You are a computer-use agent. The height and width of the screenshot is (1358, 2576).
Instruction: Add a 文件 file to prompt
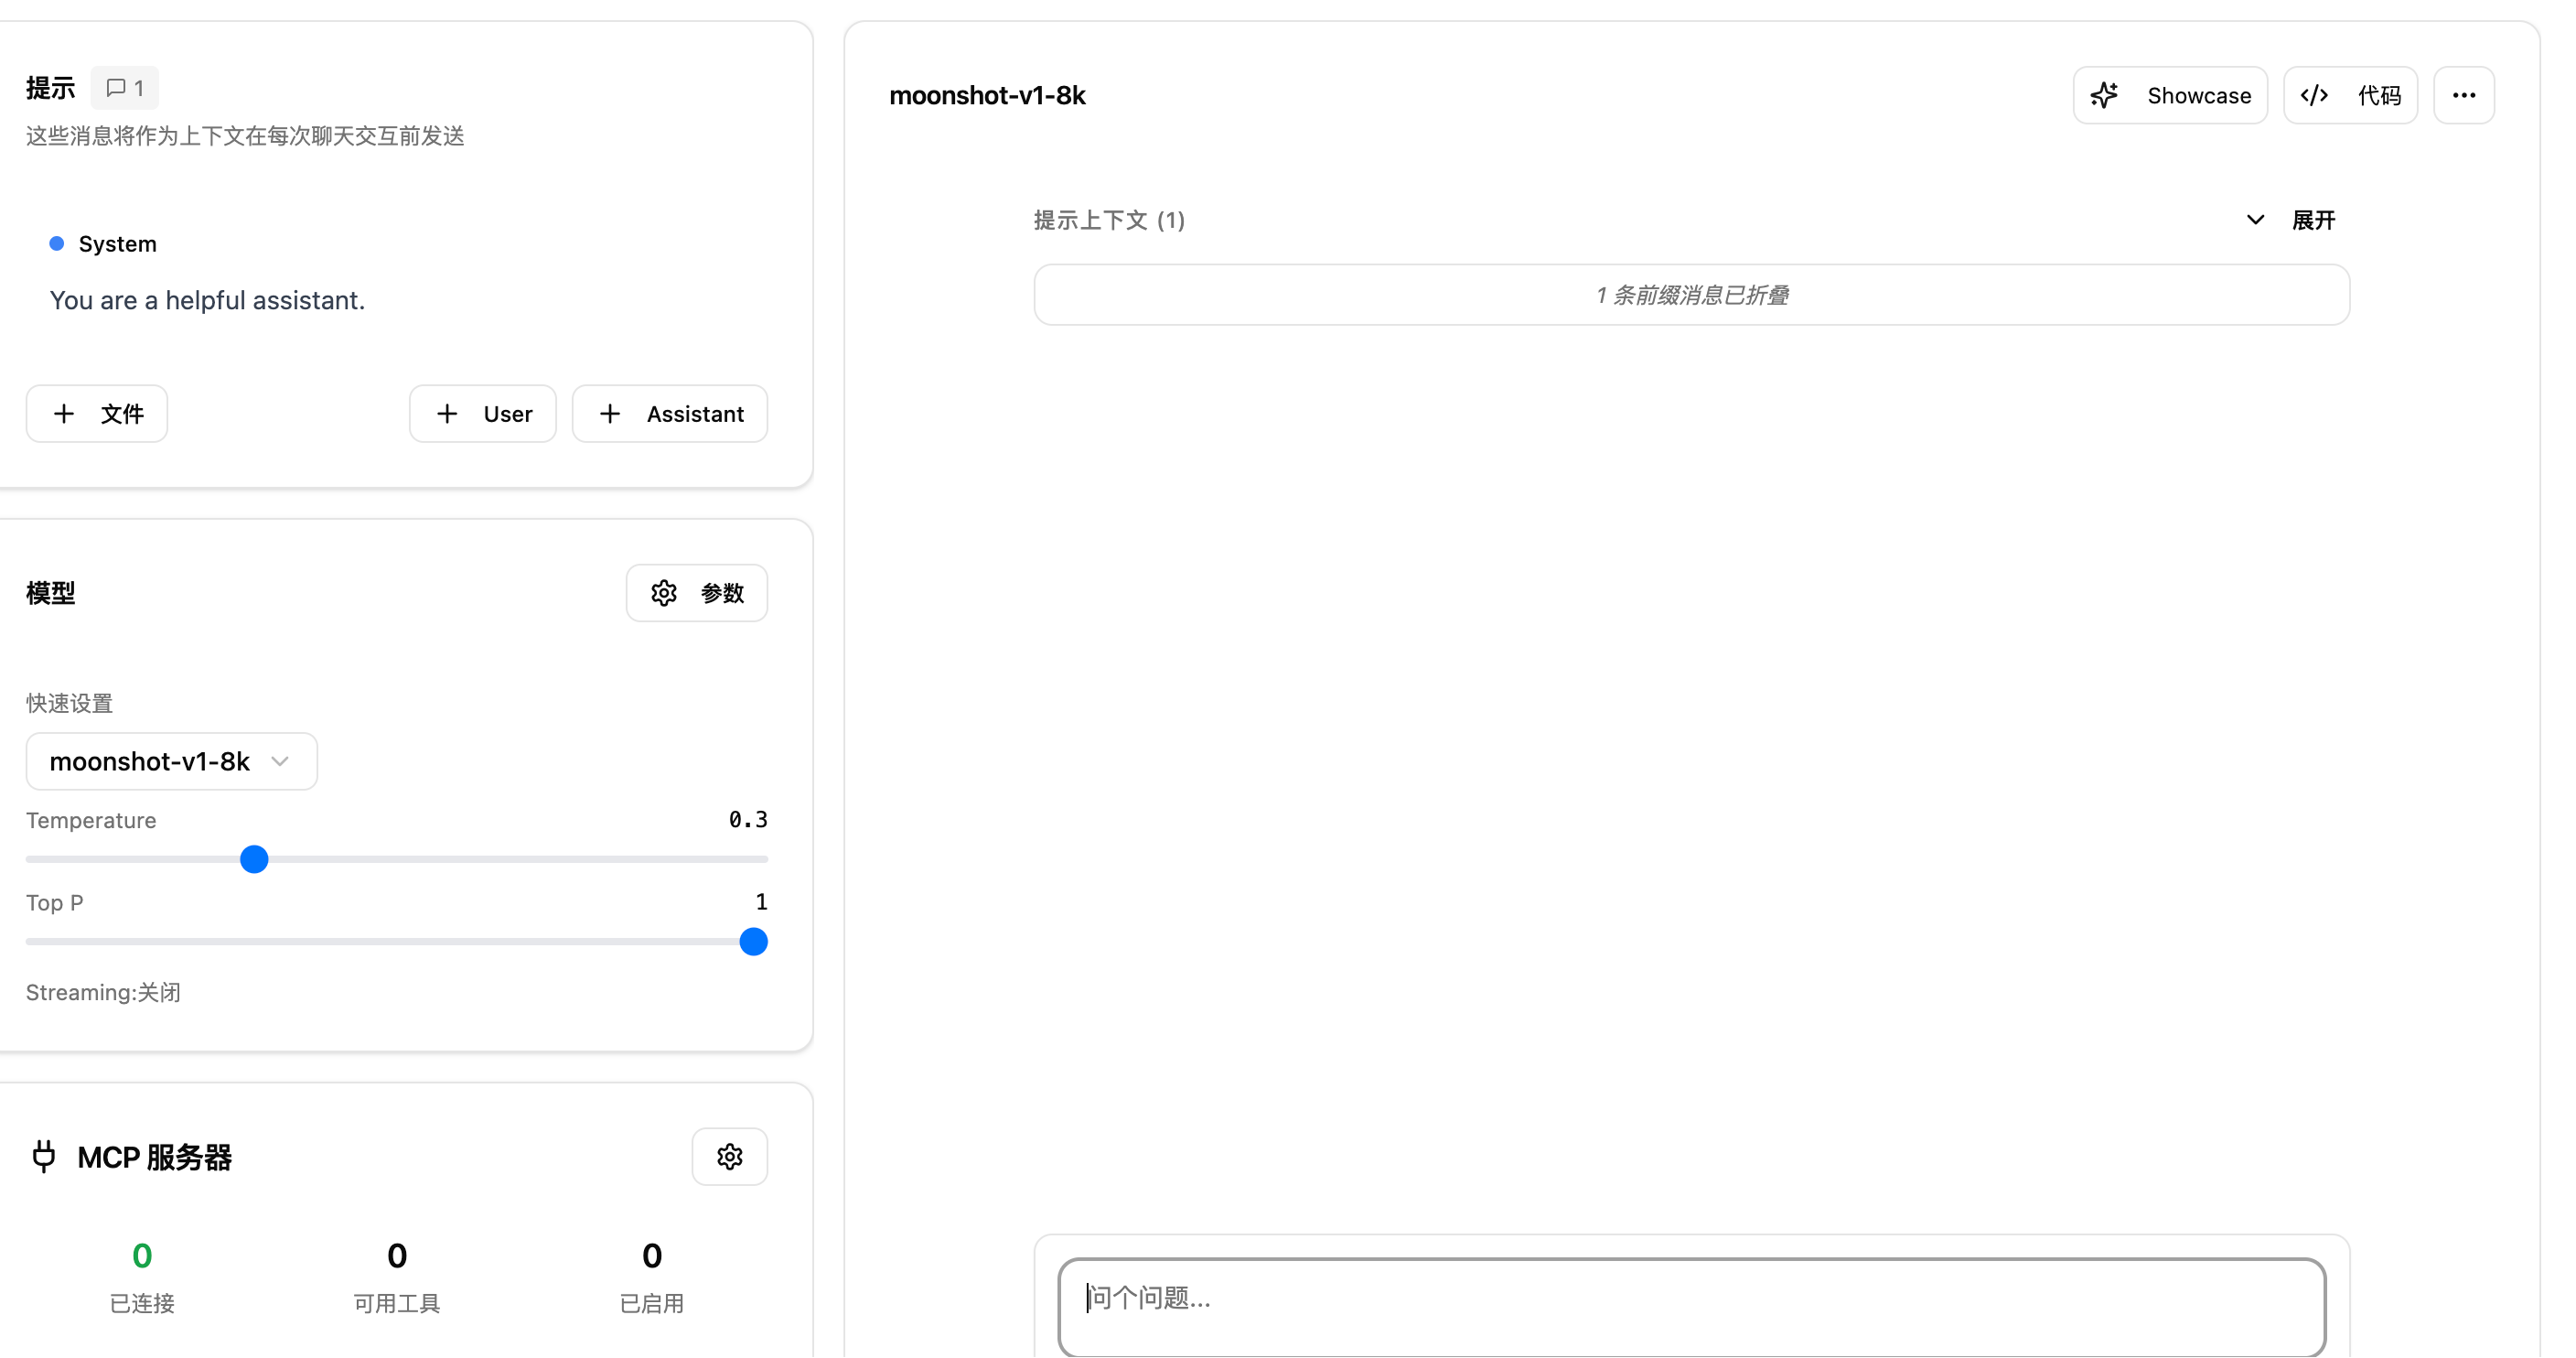(97, 414)
